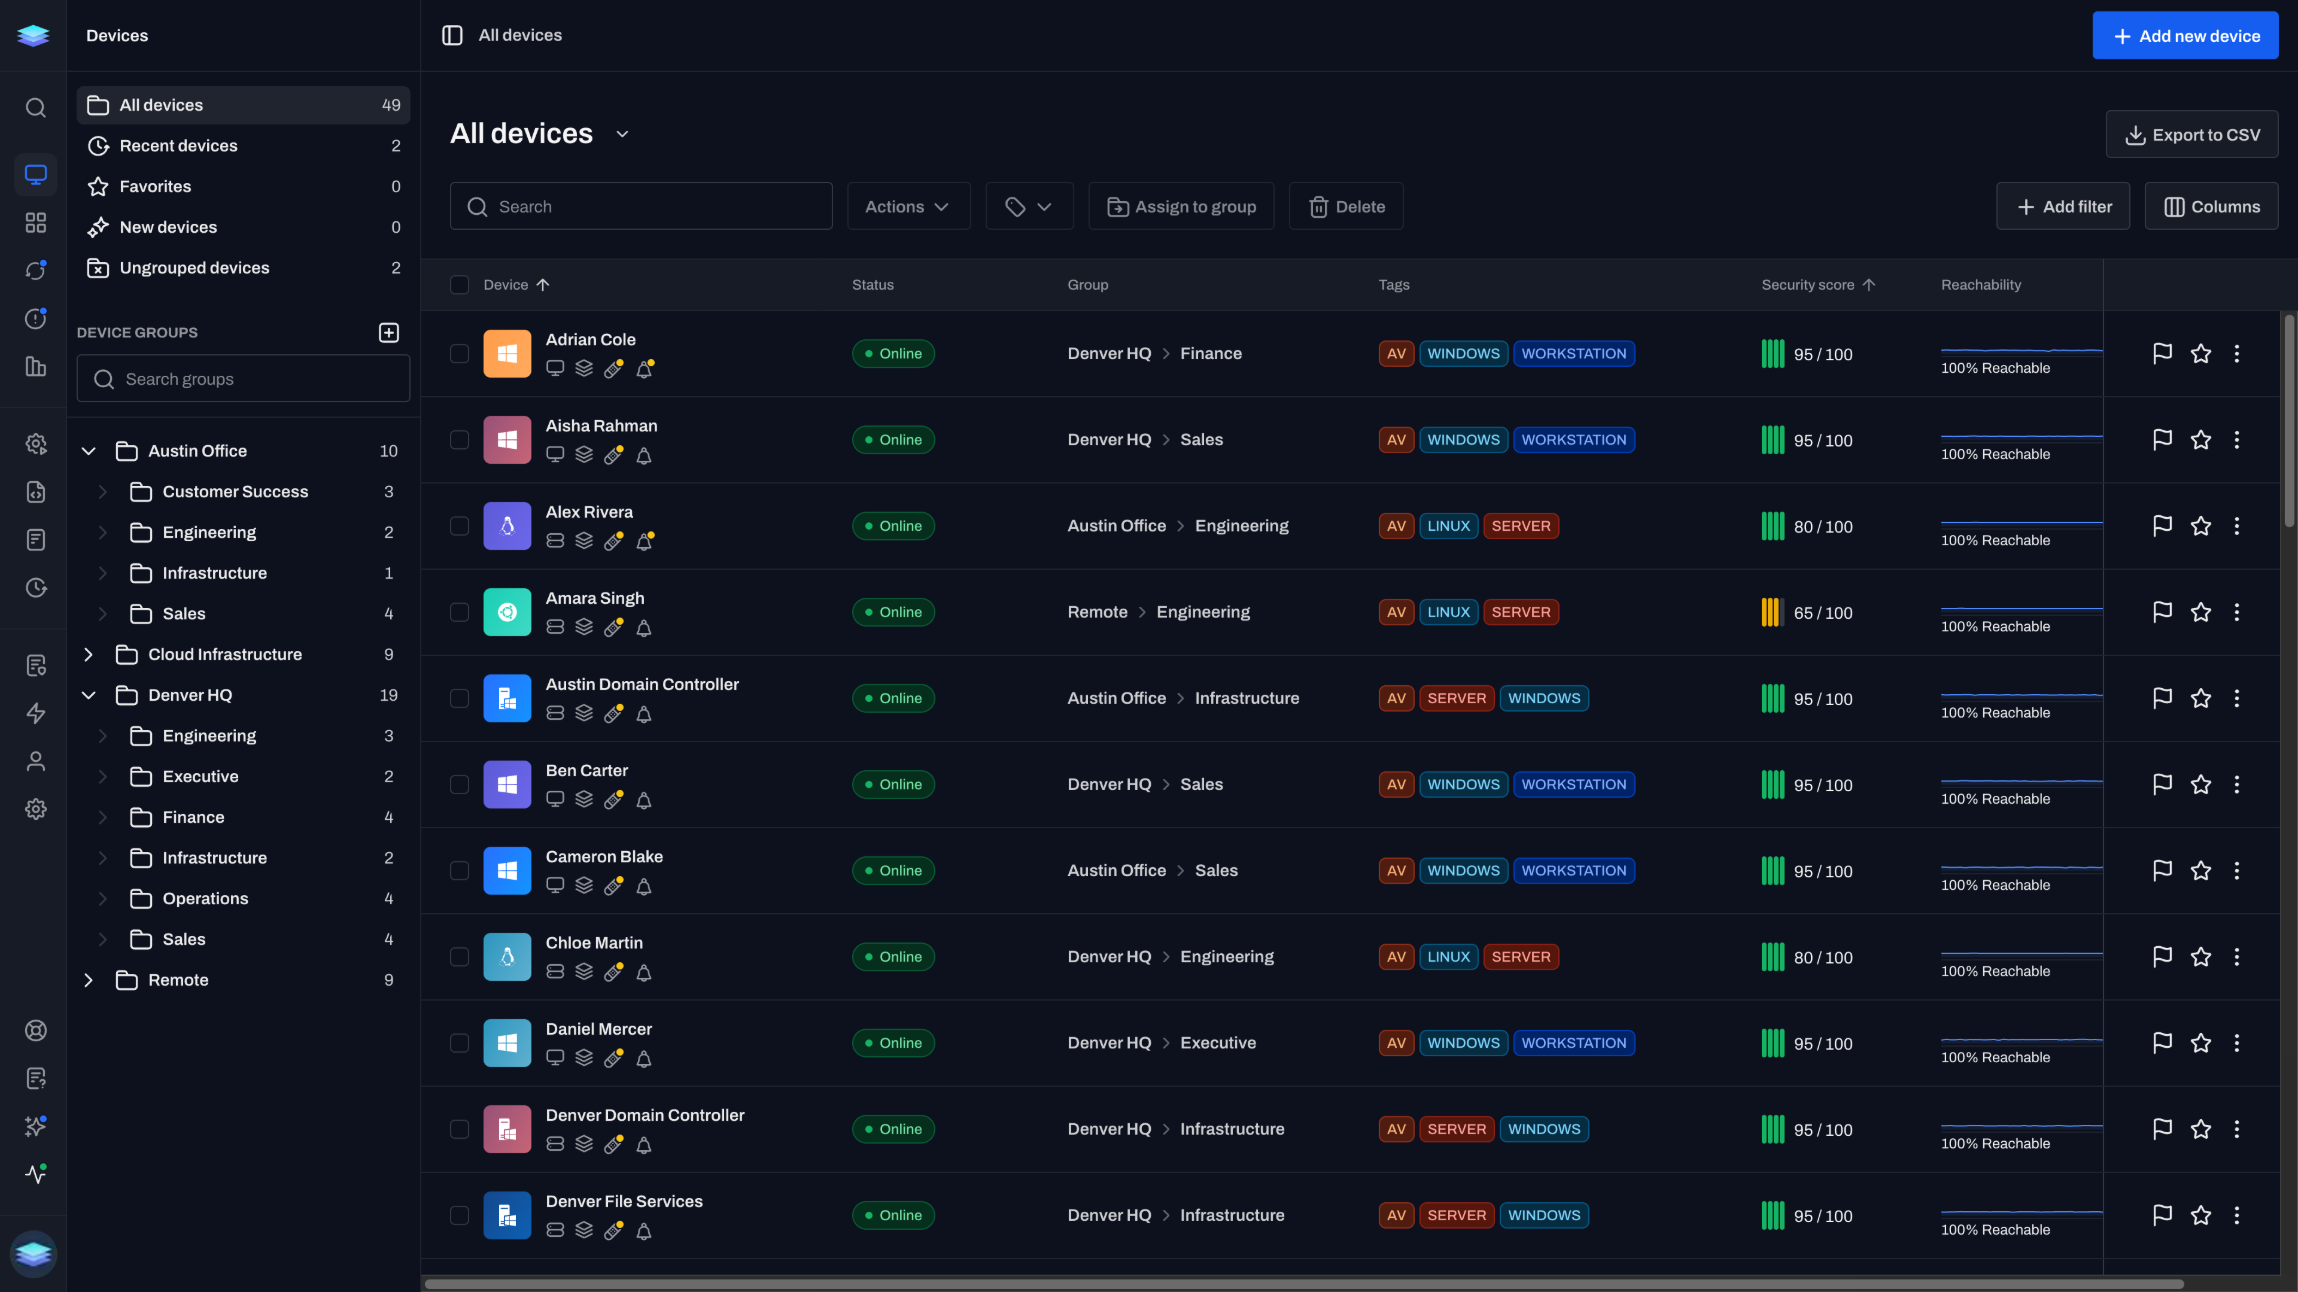The image size is (2298, 1292).
Task: Open the Columns button
Action: coord(2211,206)
